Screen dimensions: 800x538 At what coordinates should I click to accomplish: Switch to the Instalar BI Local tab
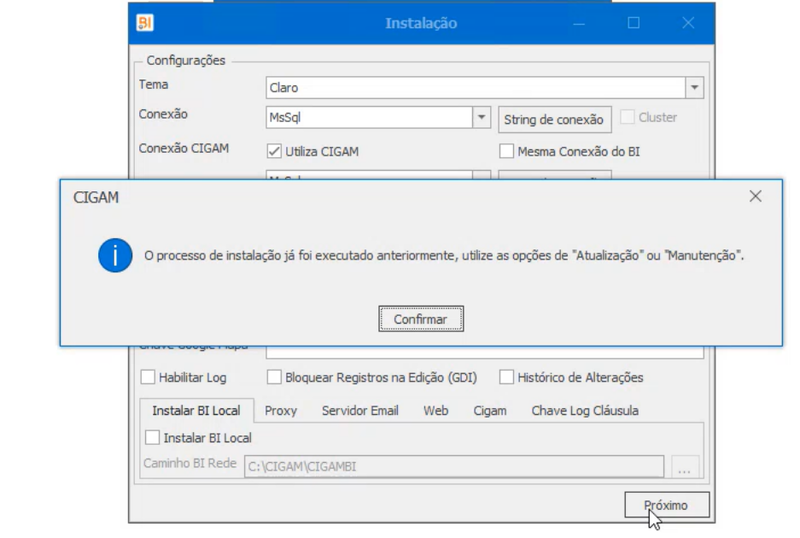[x=196, y=411]
